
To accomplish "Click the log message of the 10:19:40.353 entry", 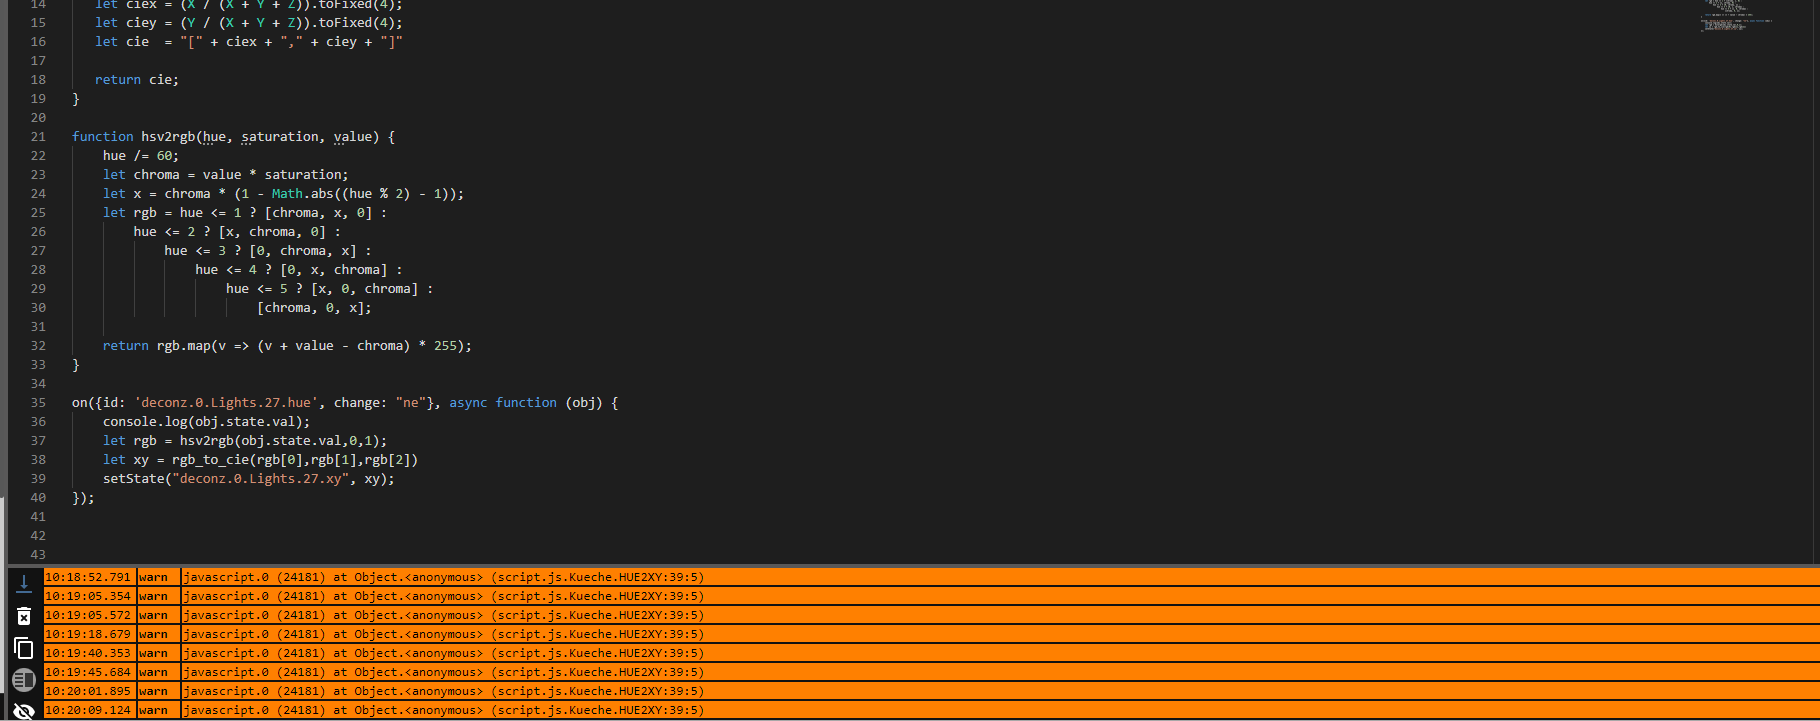I will (444, 653).
